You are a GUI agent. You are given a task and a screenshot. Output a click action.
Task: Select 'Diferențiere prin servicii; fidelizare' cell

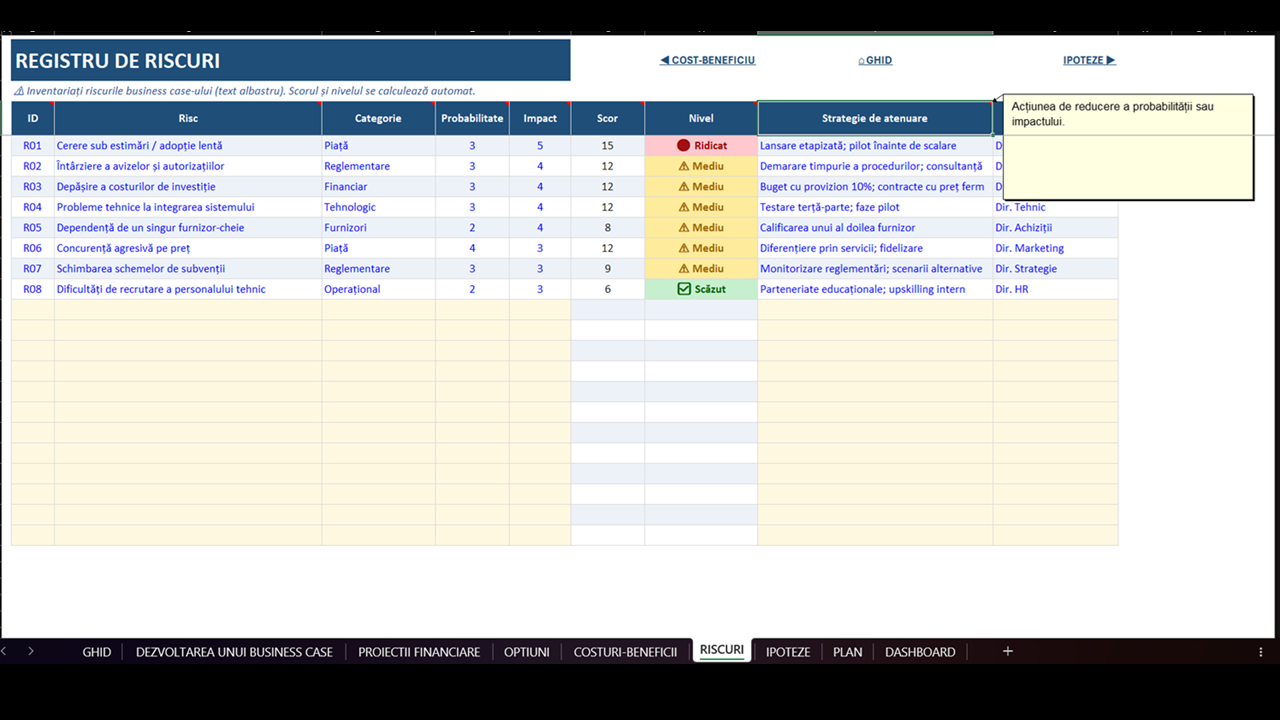tap(875, 248)
